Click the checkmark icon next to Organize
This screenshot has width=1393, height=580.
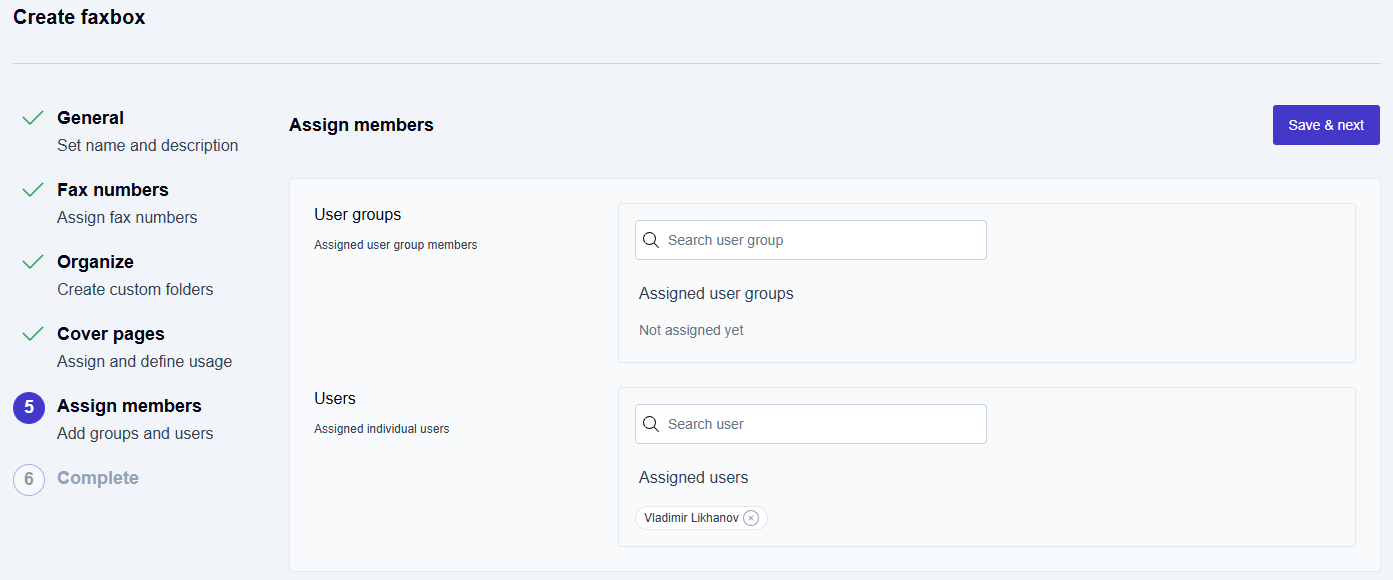click(33, 262)
